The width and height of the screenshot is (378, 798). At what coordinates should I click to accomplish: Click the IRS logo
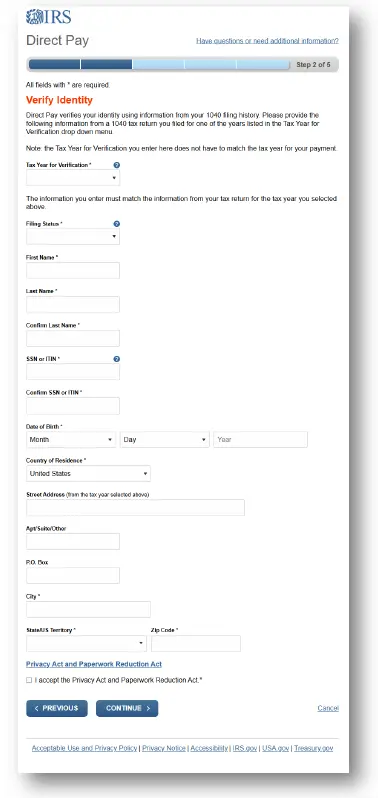point(48,17)
